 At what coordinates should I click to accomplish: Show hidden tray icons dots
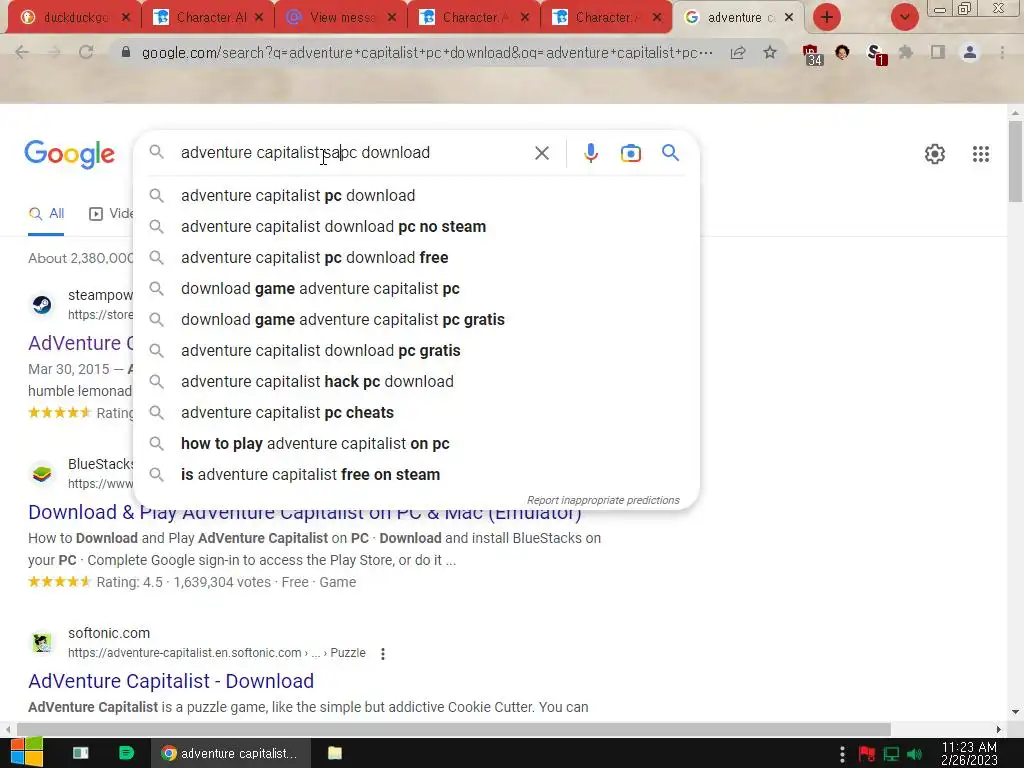pyautogui.click(x=842, y=754)
